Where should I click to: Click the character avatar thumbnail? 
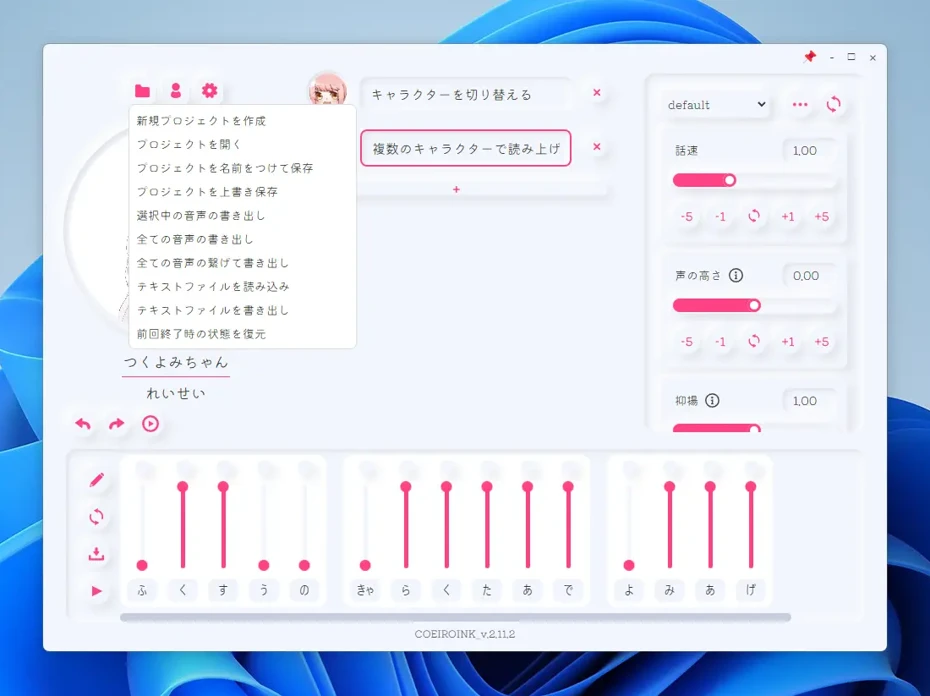pyautogui.click(x=327, y=91)
